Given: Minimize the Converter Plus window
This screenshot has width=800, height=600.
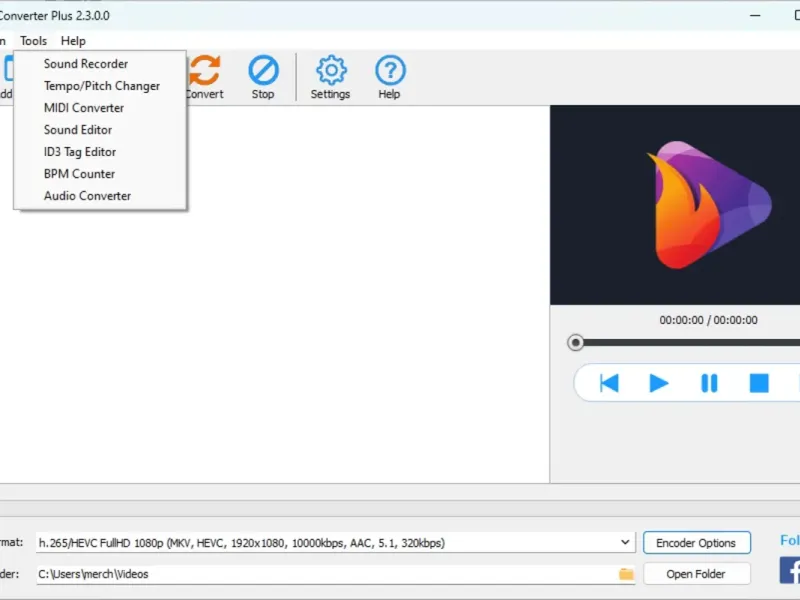Looking at the screenshot, I should 755,16.
